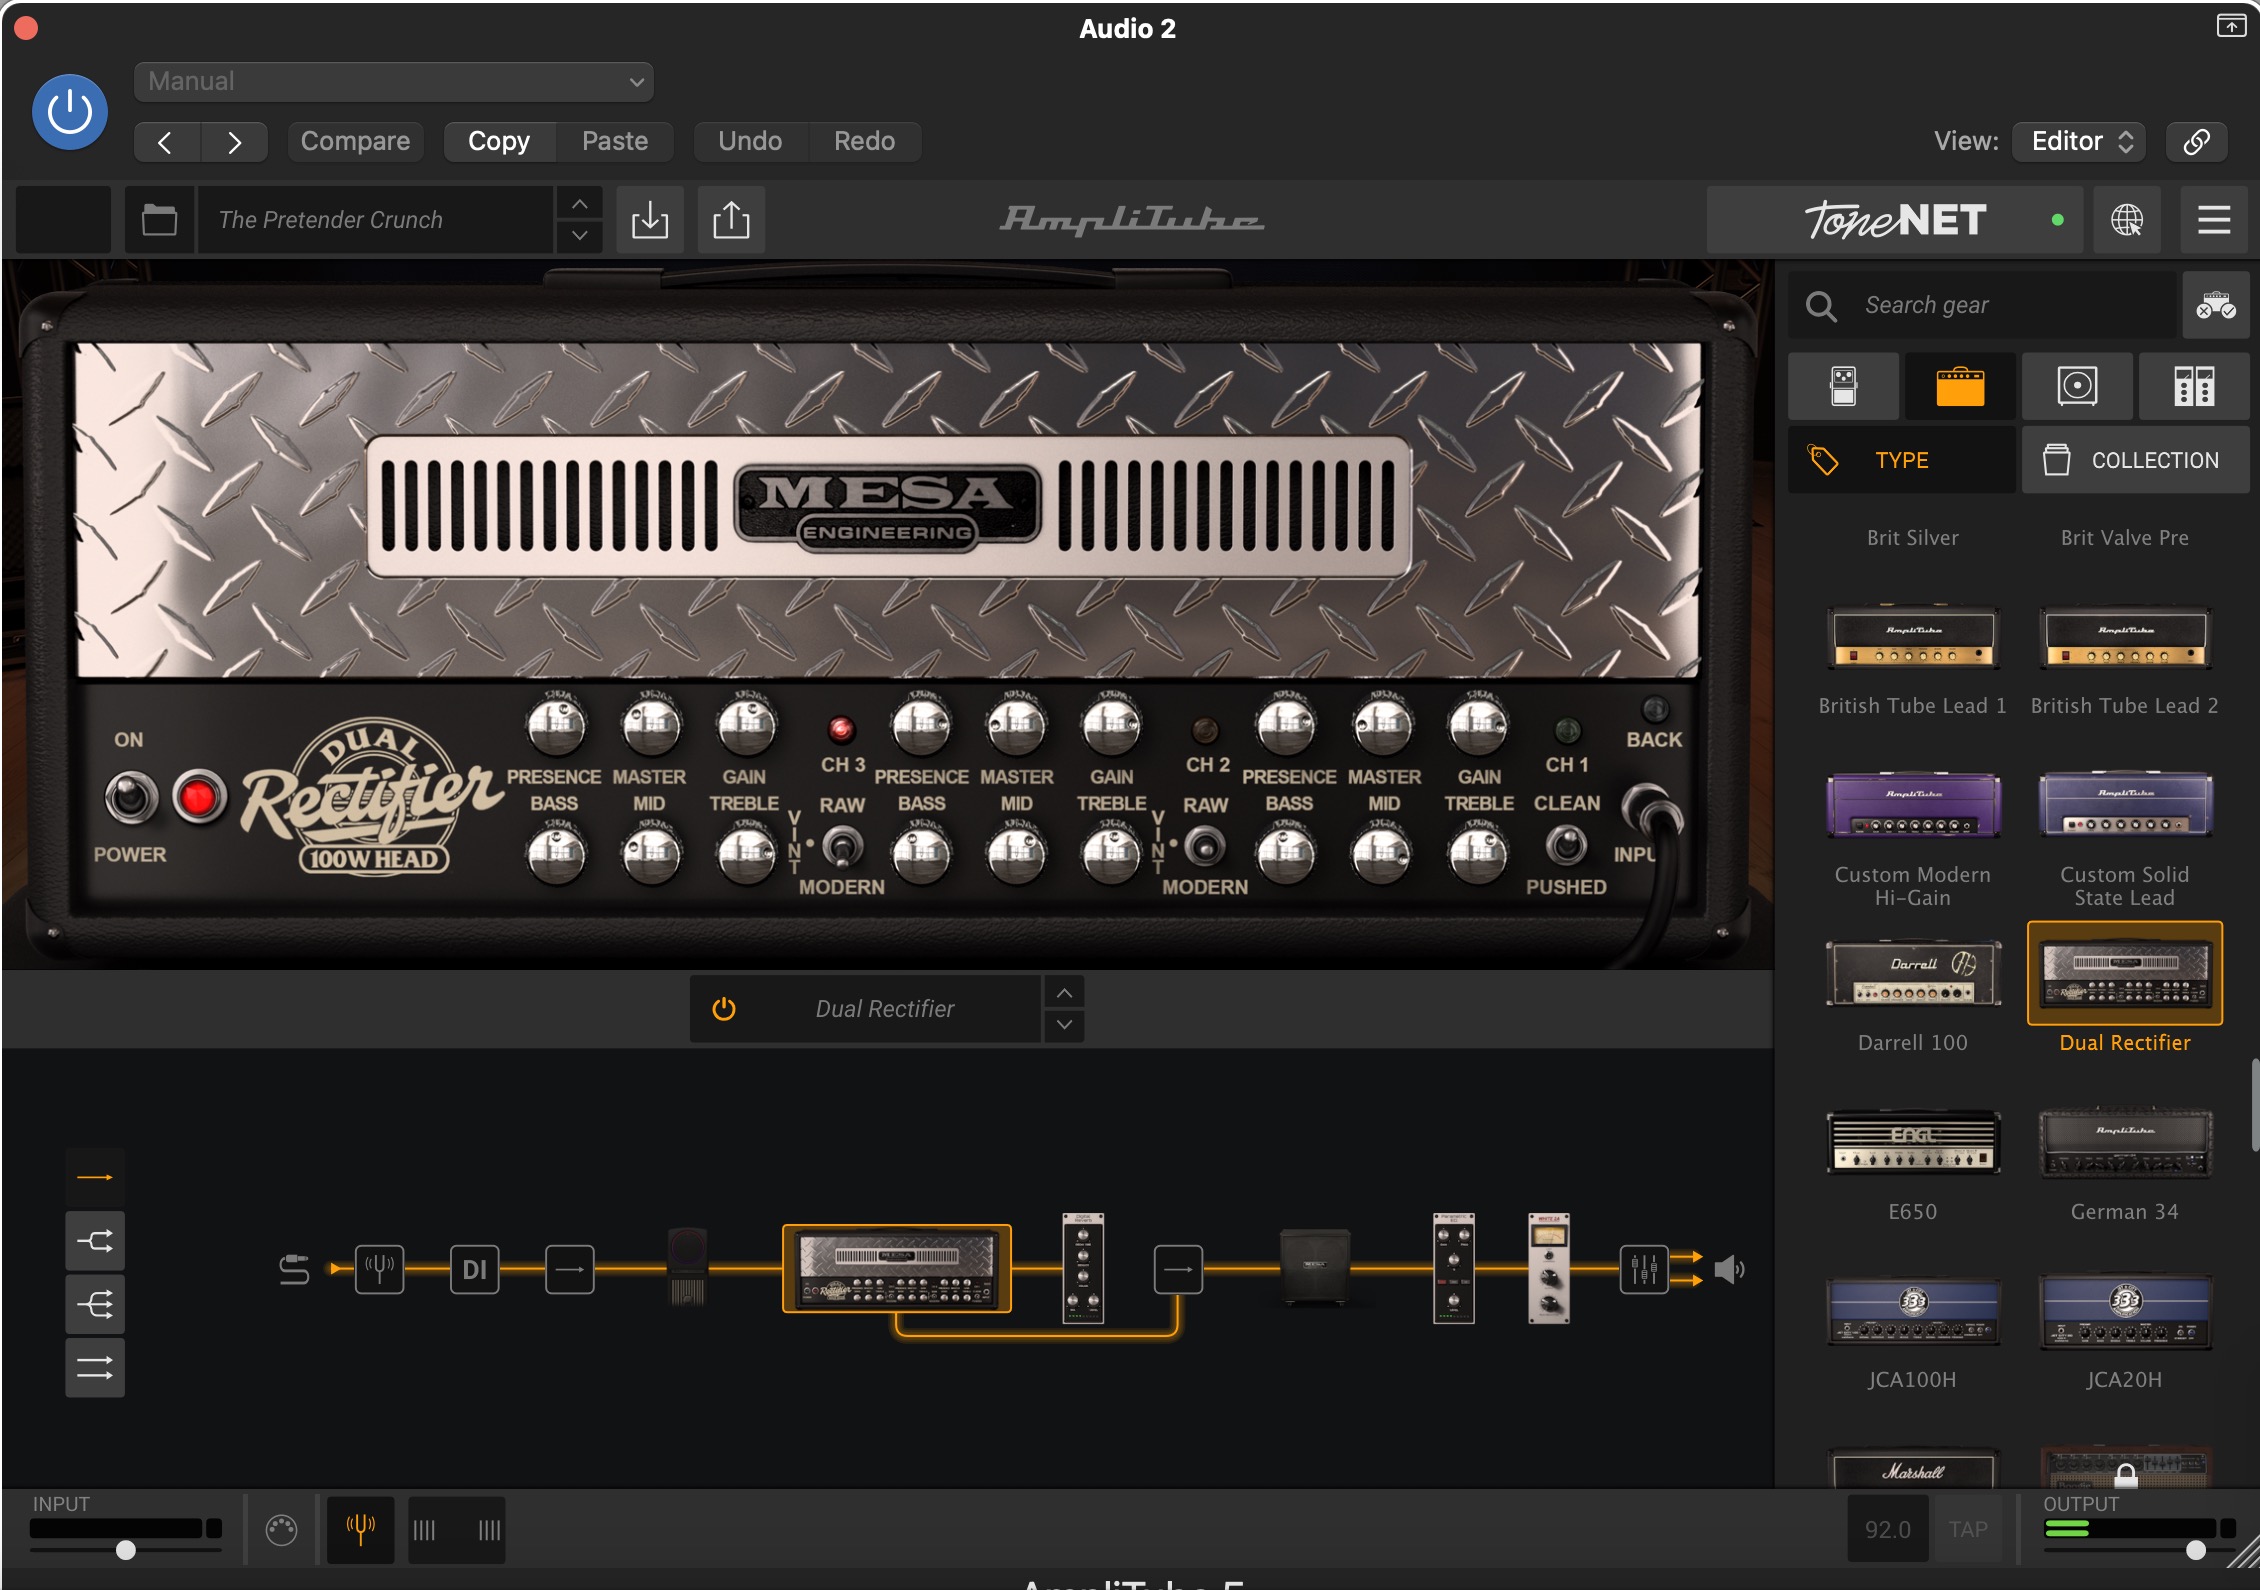Click the link sidechain icon
The image size is (2260, 1590).
[2197, 142]
